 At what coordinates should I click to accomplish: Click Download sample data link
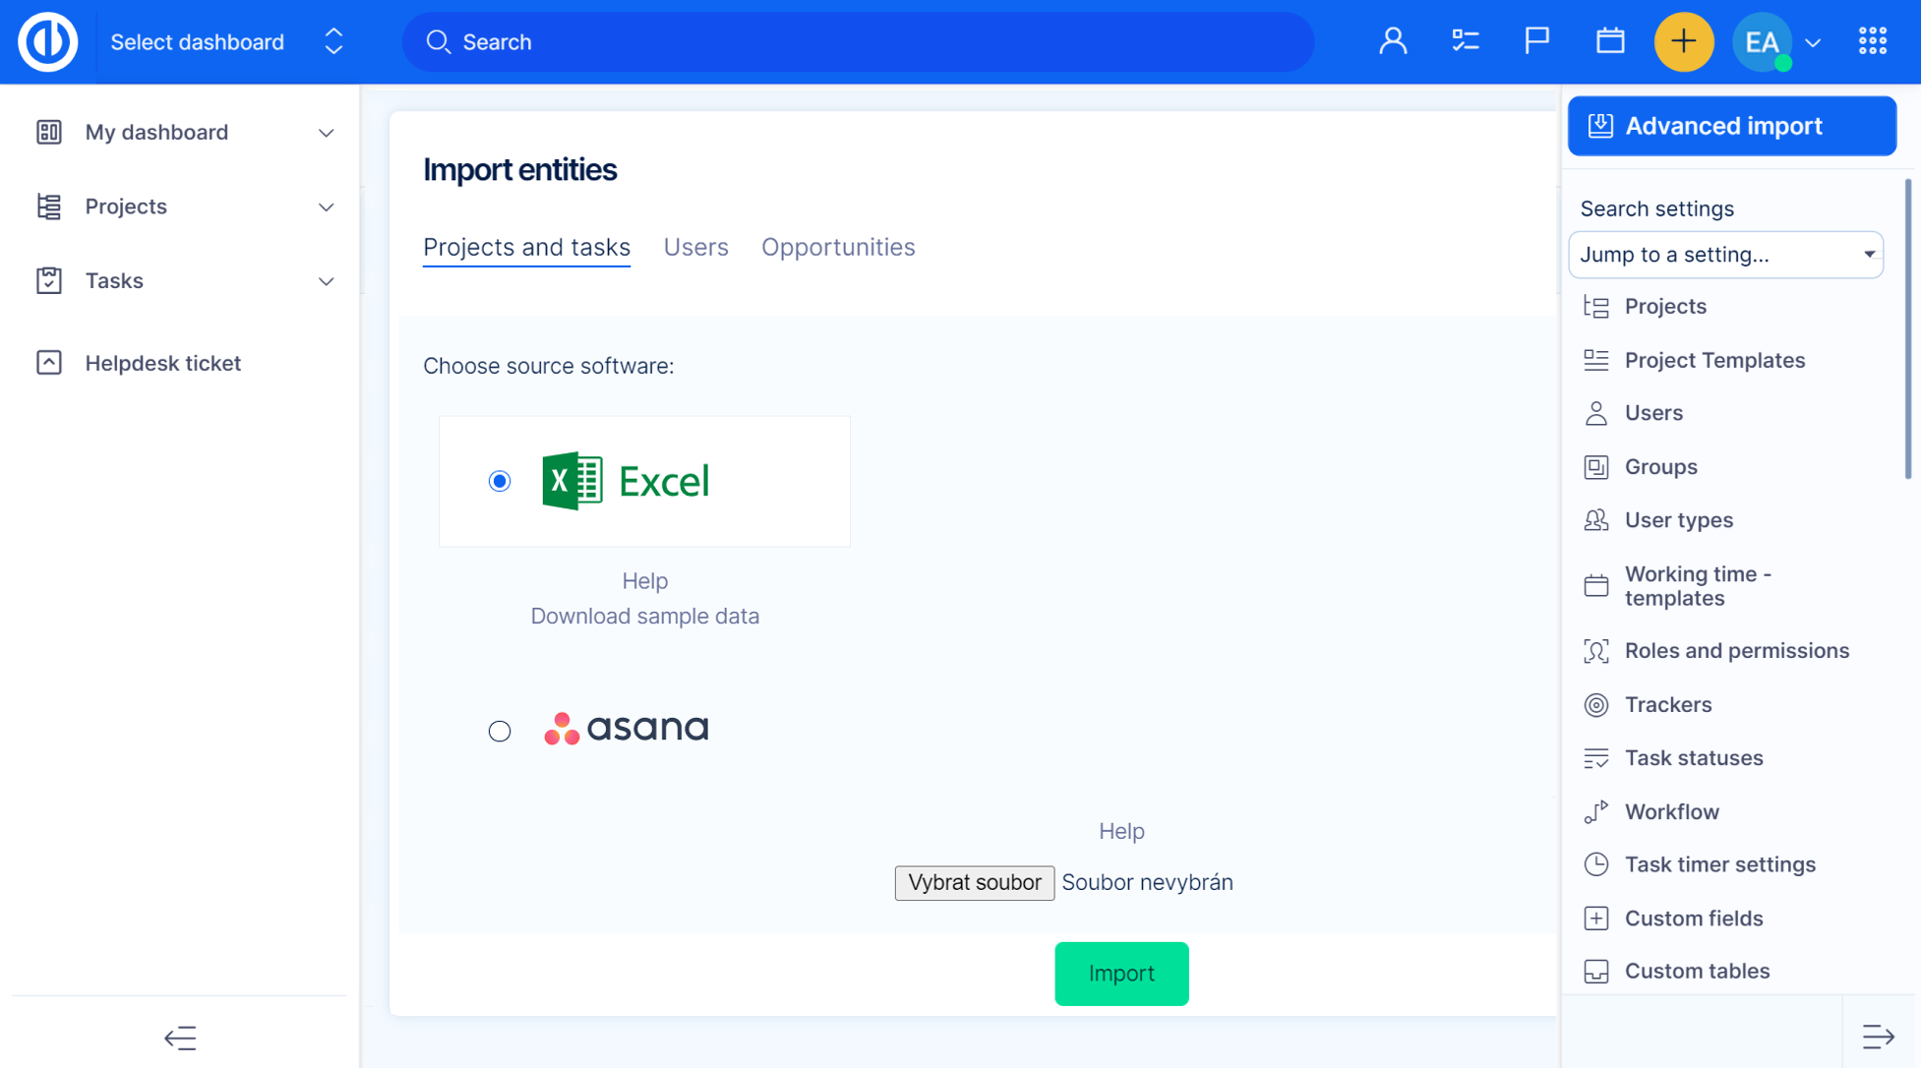[644, 616]
